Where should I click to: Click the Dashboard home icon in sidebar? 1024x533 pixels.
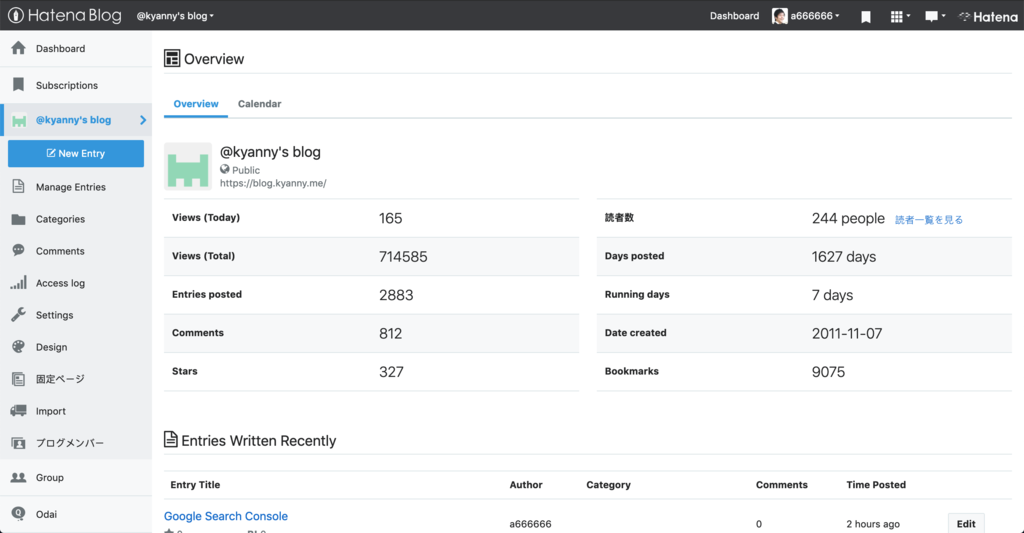[18, 48]
